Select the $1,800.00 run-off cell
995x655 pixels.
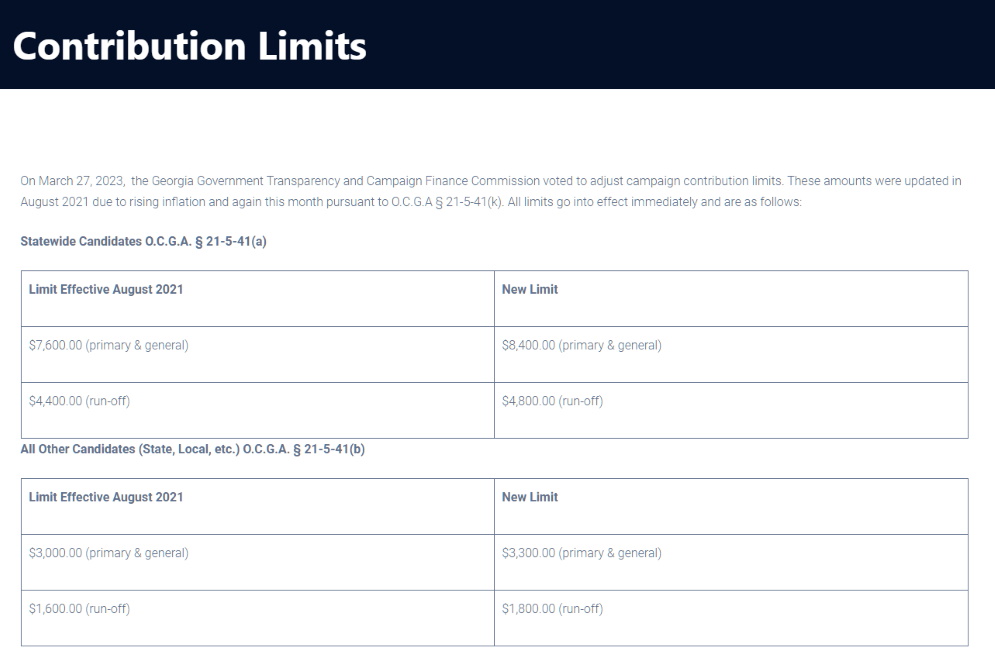click(x=731, y=618)
